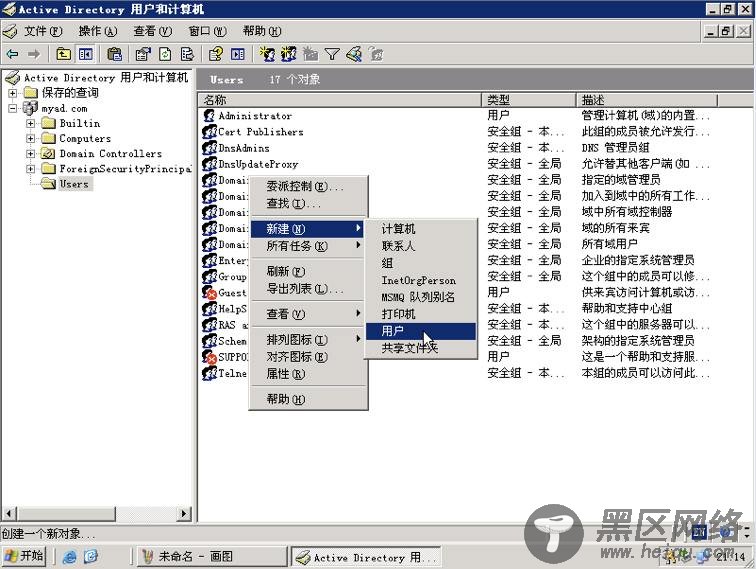The width and height of the screenshot is (756, 569).
Task: Select the Administrator user icon
Action: pos(209,116)
